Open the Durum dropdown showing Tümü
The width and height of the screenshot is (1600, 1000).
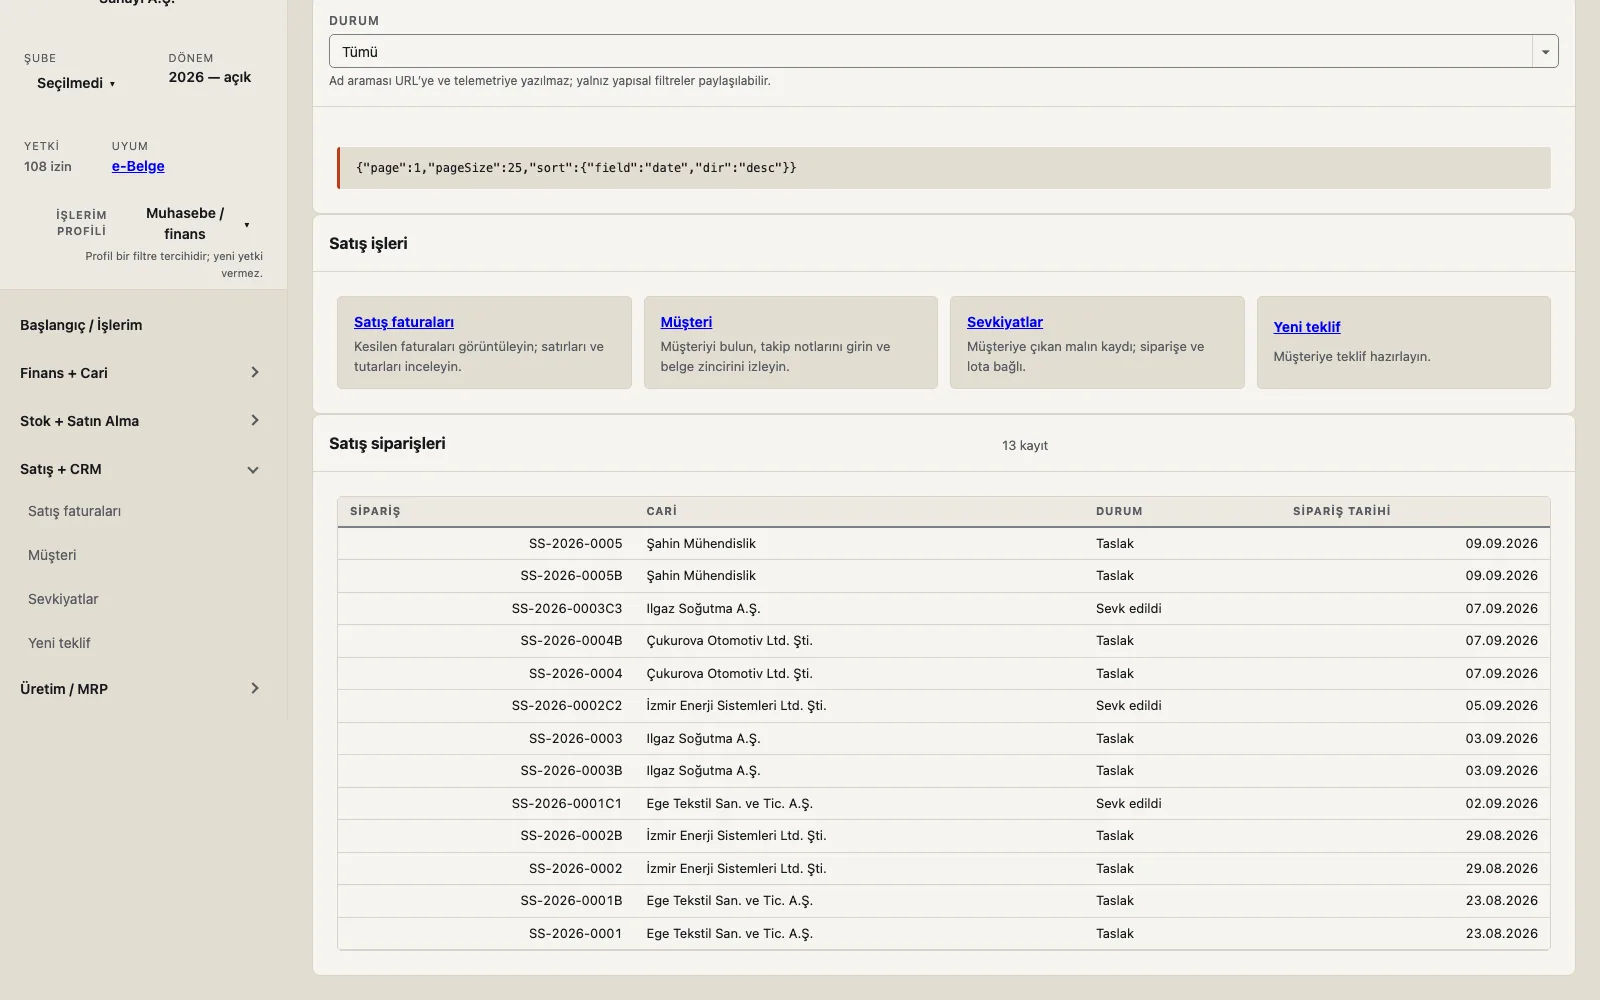943,51
